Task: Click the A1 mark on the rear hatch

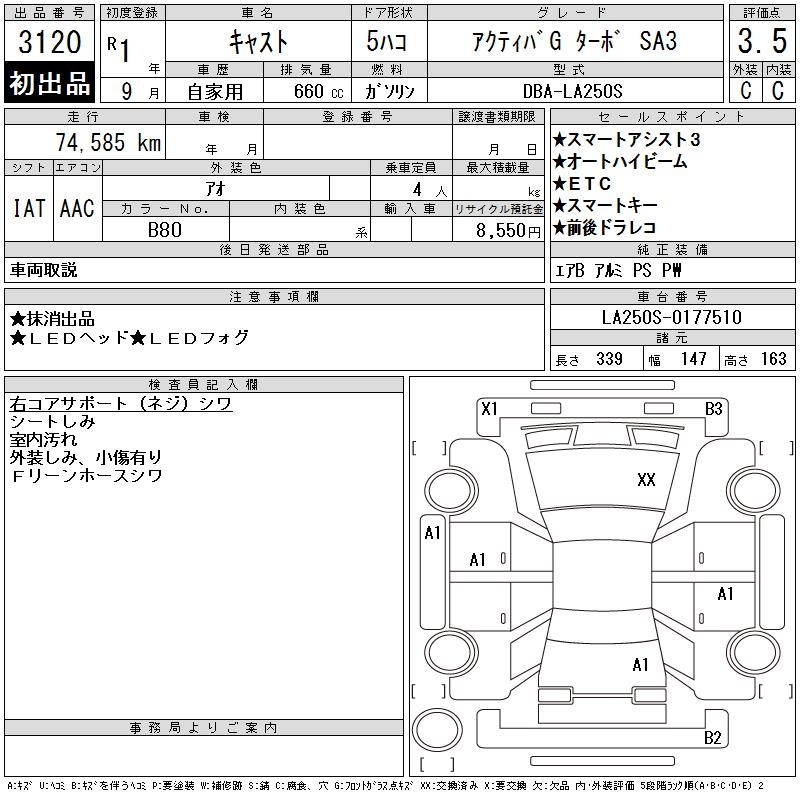Action: pyautogui.click(x=640, y=665)
